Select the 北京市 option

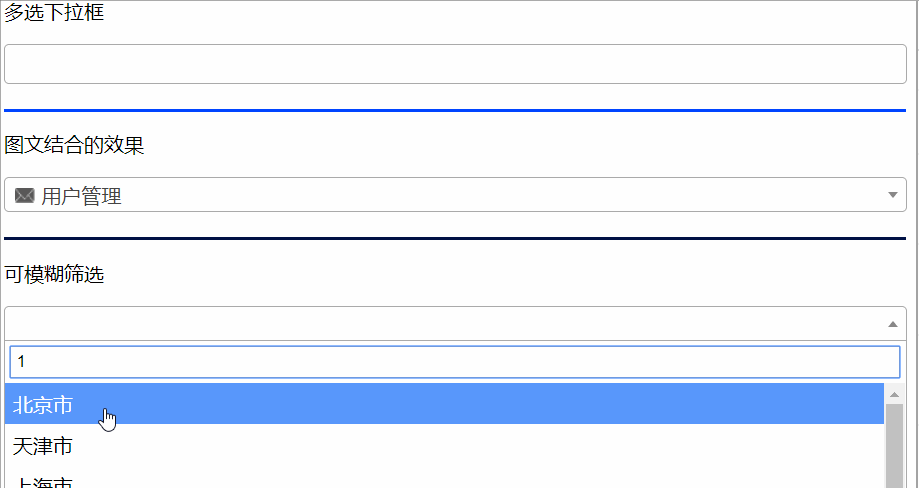[43, 405]
